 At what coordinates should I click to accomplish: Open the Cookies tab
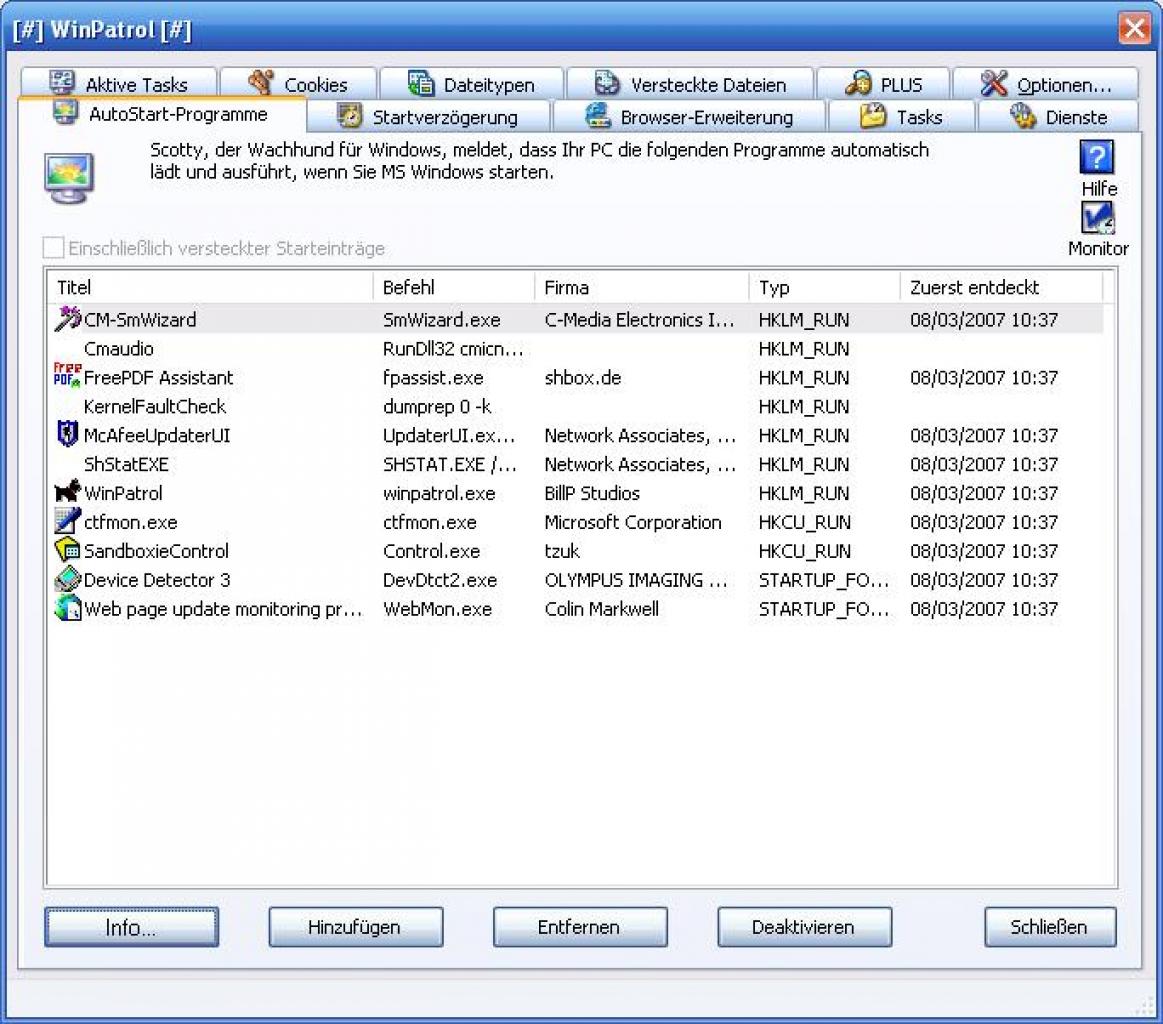click(298, 84)
